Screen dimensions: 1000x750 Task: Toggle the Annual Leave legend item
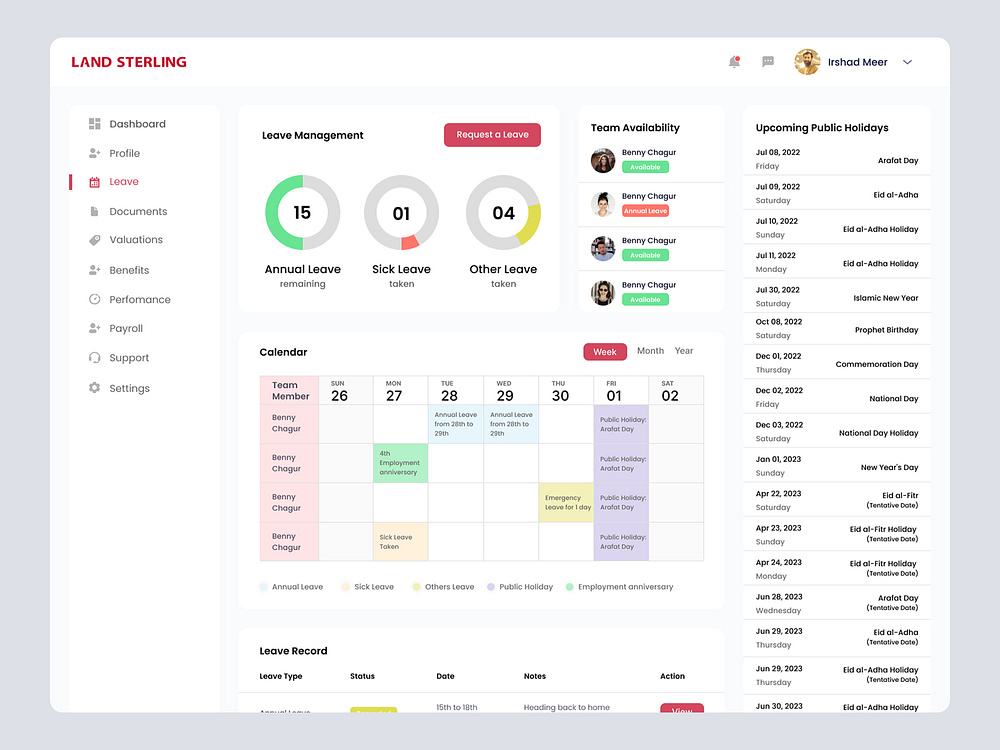tap(292, 587)
